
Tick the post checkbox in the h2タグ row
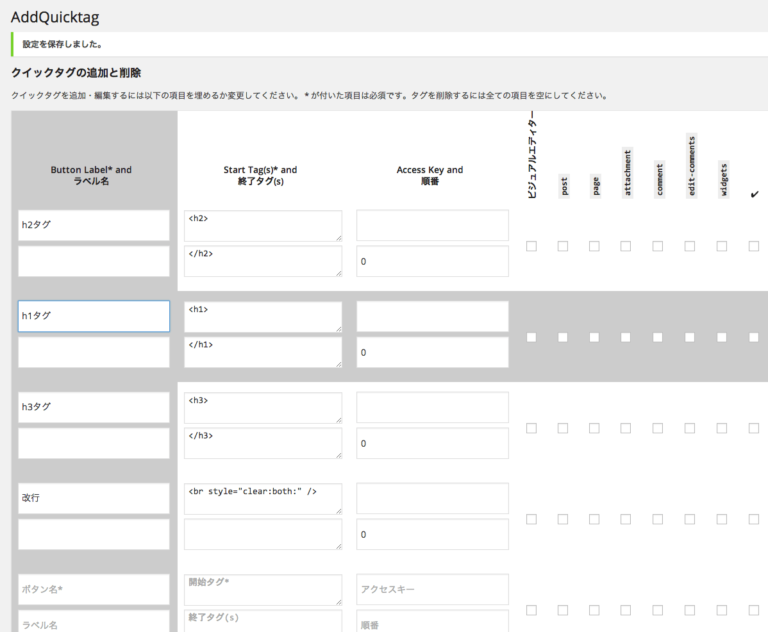(563, 246)
